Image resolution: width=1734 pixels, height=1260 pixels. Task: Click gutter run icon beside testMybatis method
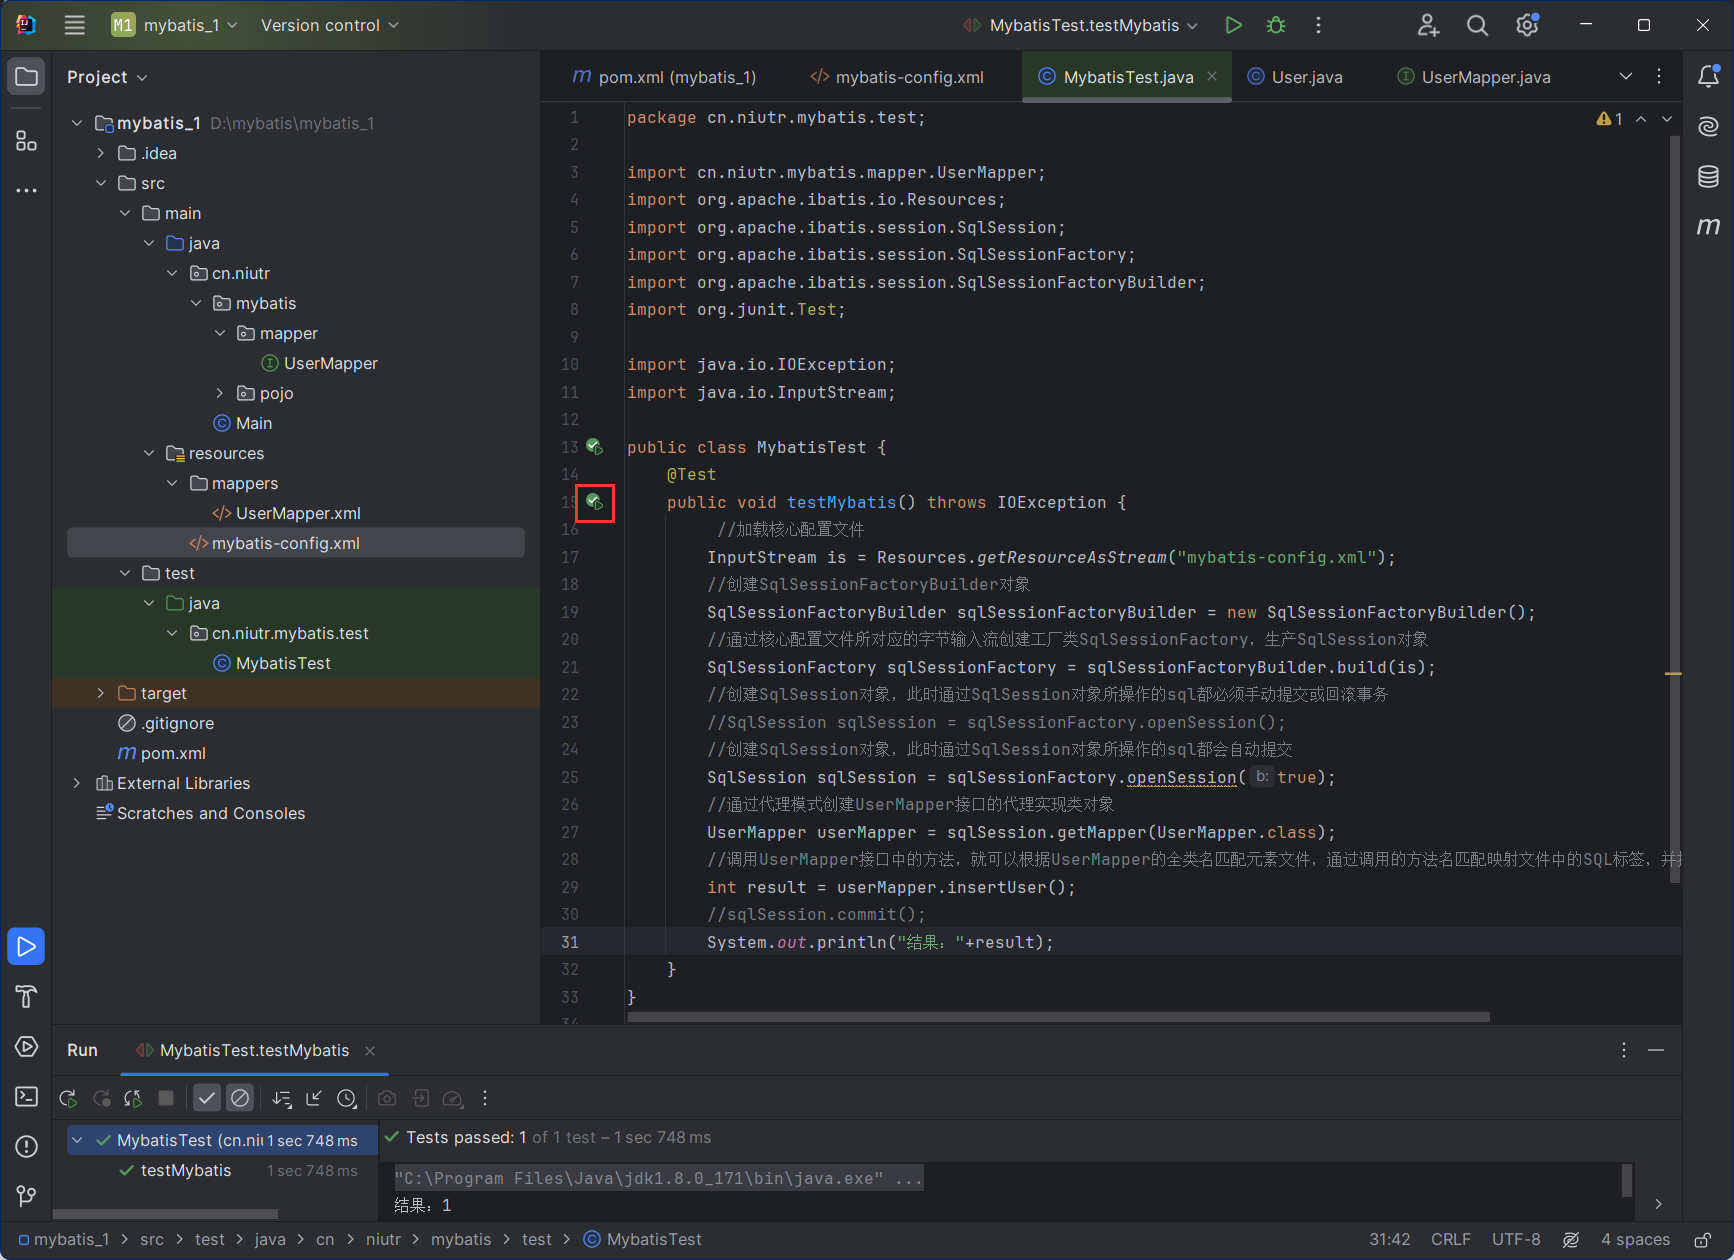[595, 502]
